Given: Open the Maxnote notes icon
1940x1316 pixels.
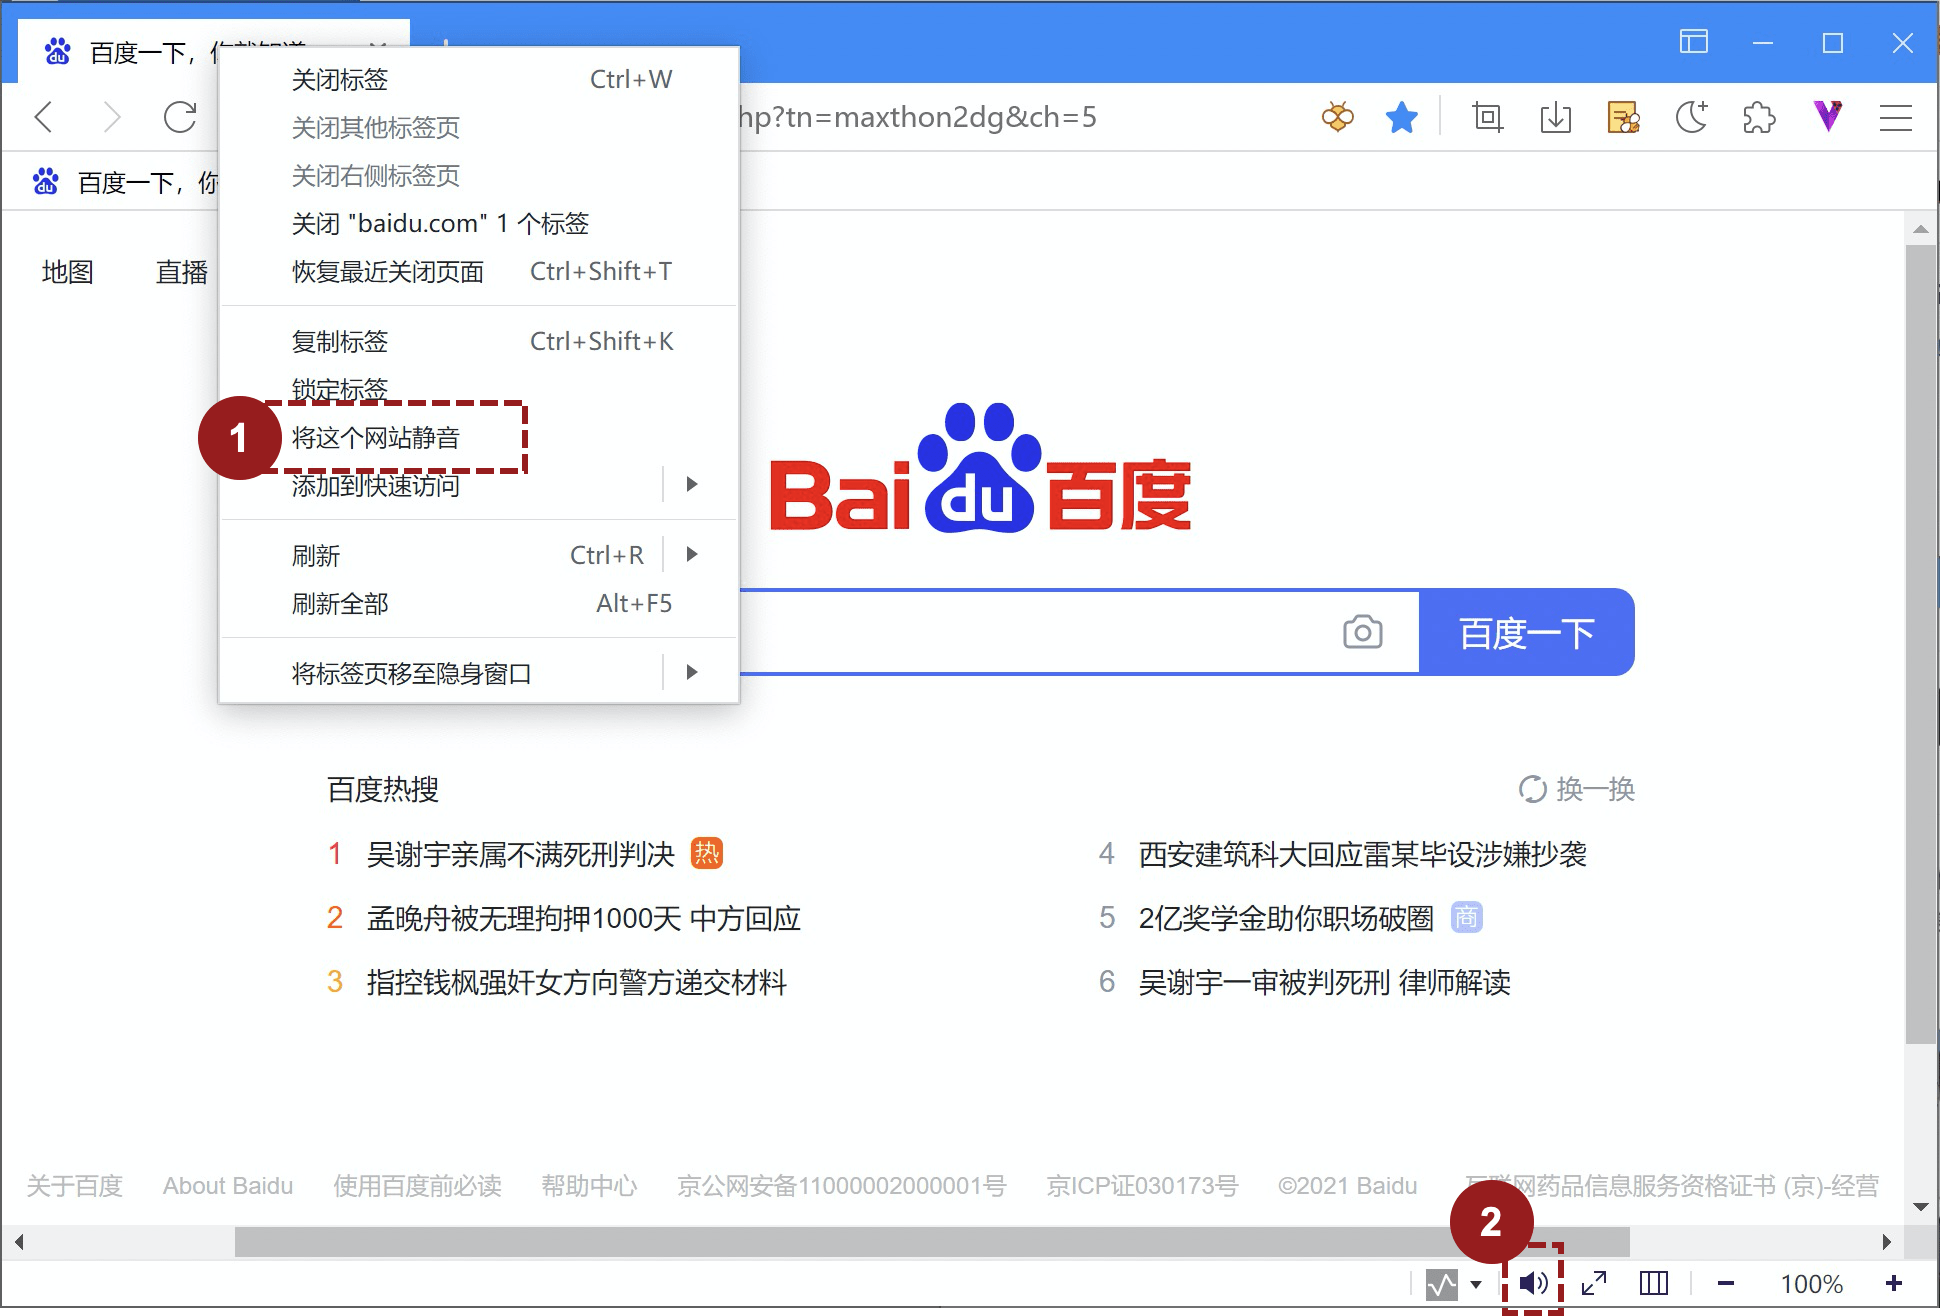Looking at the screenshot, I should coord(1623,117).
